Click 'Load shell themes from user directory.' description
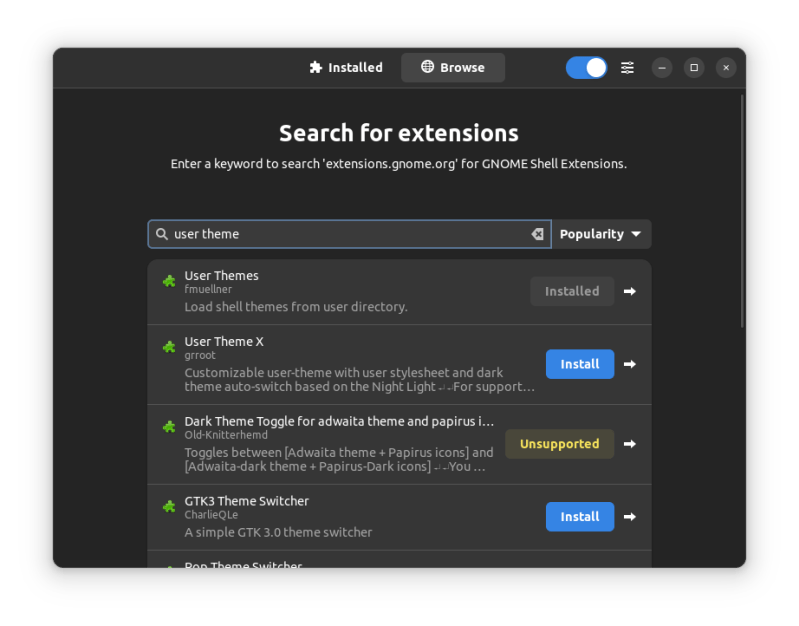The height and width of the screenshot is (626, 799). 296,307
